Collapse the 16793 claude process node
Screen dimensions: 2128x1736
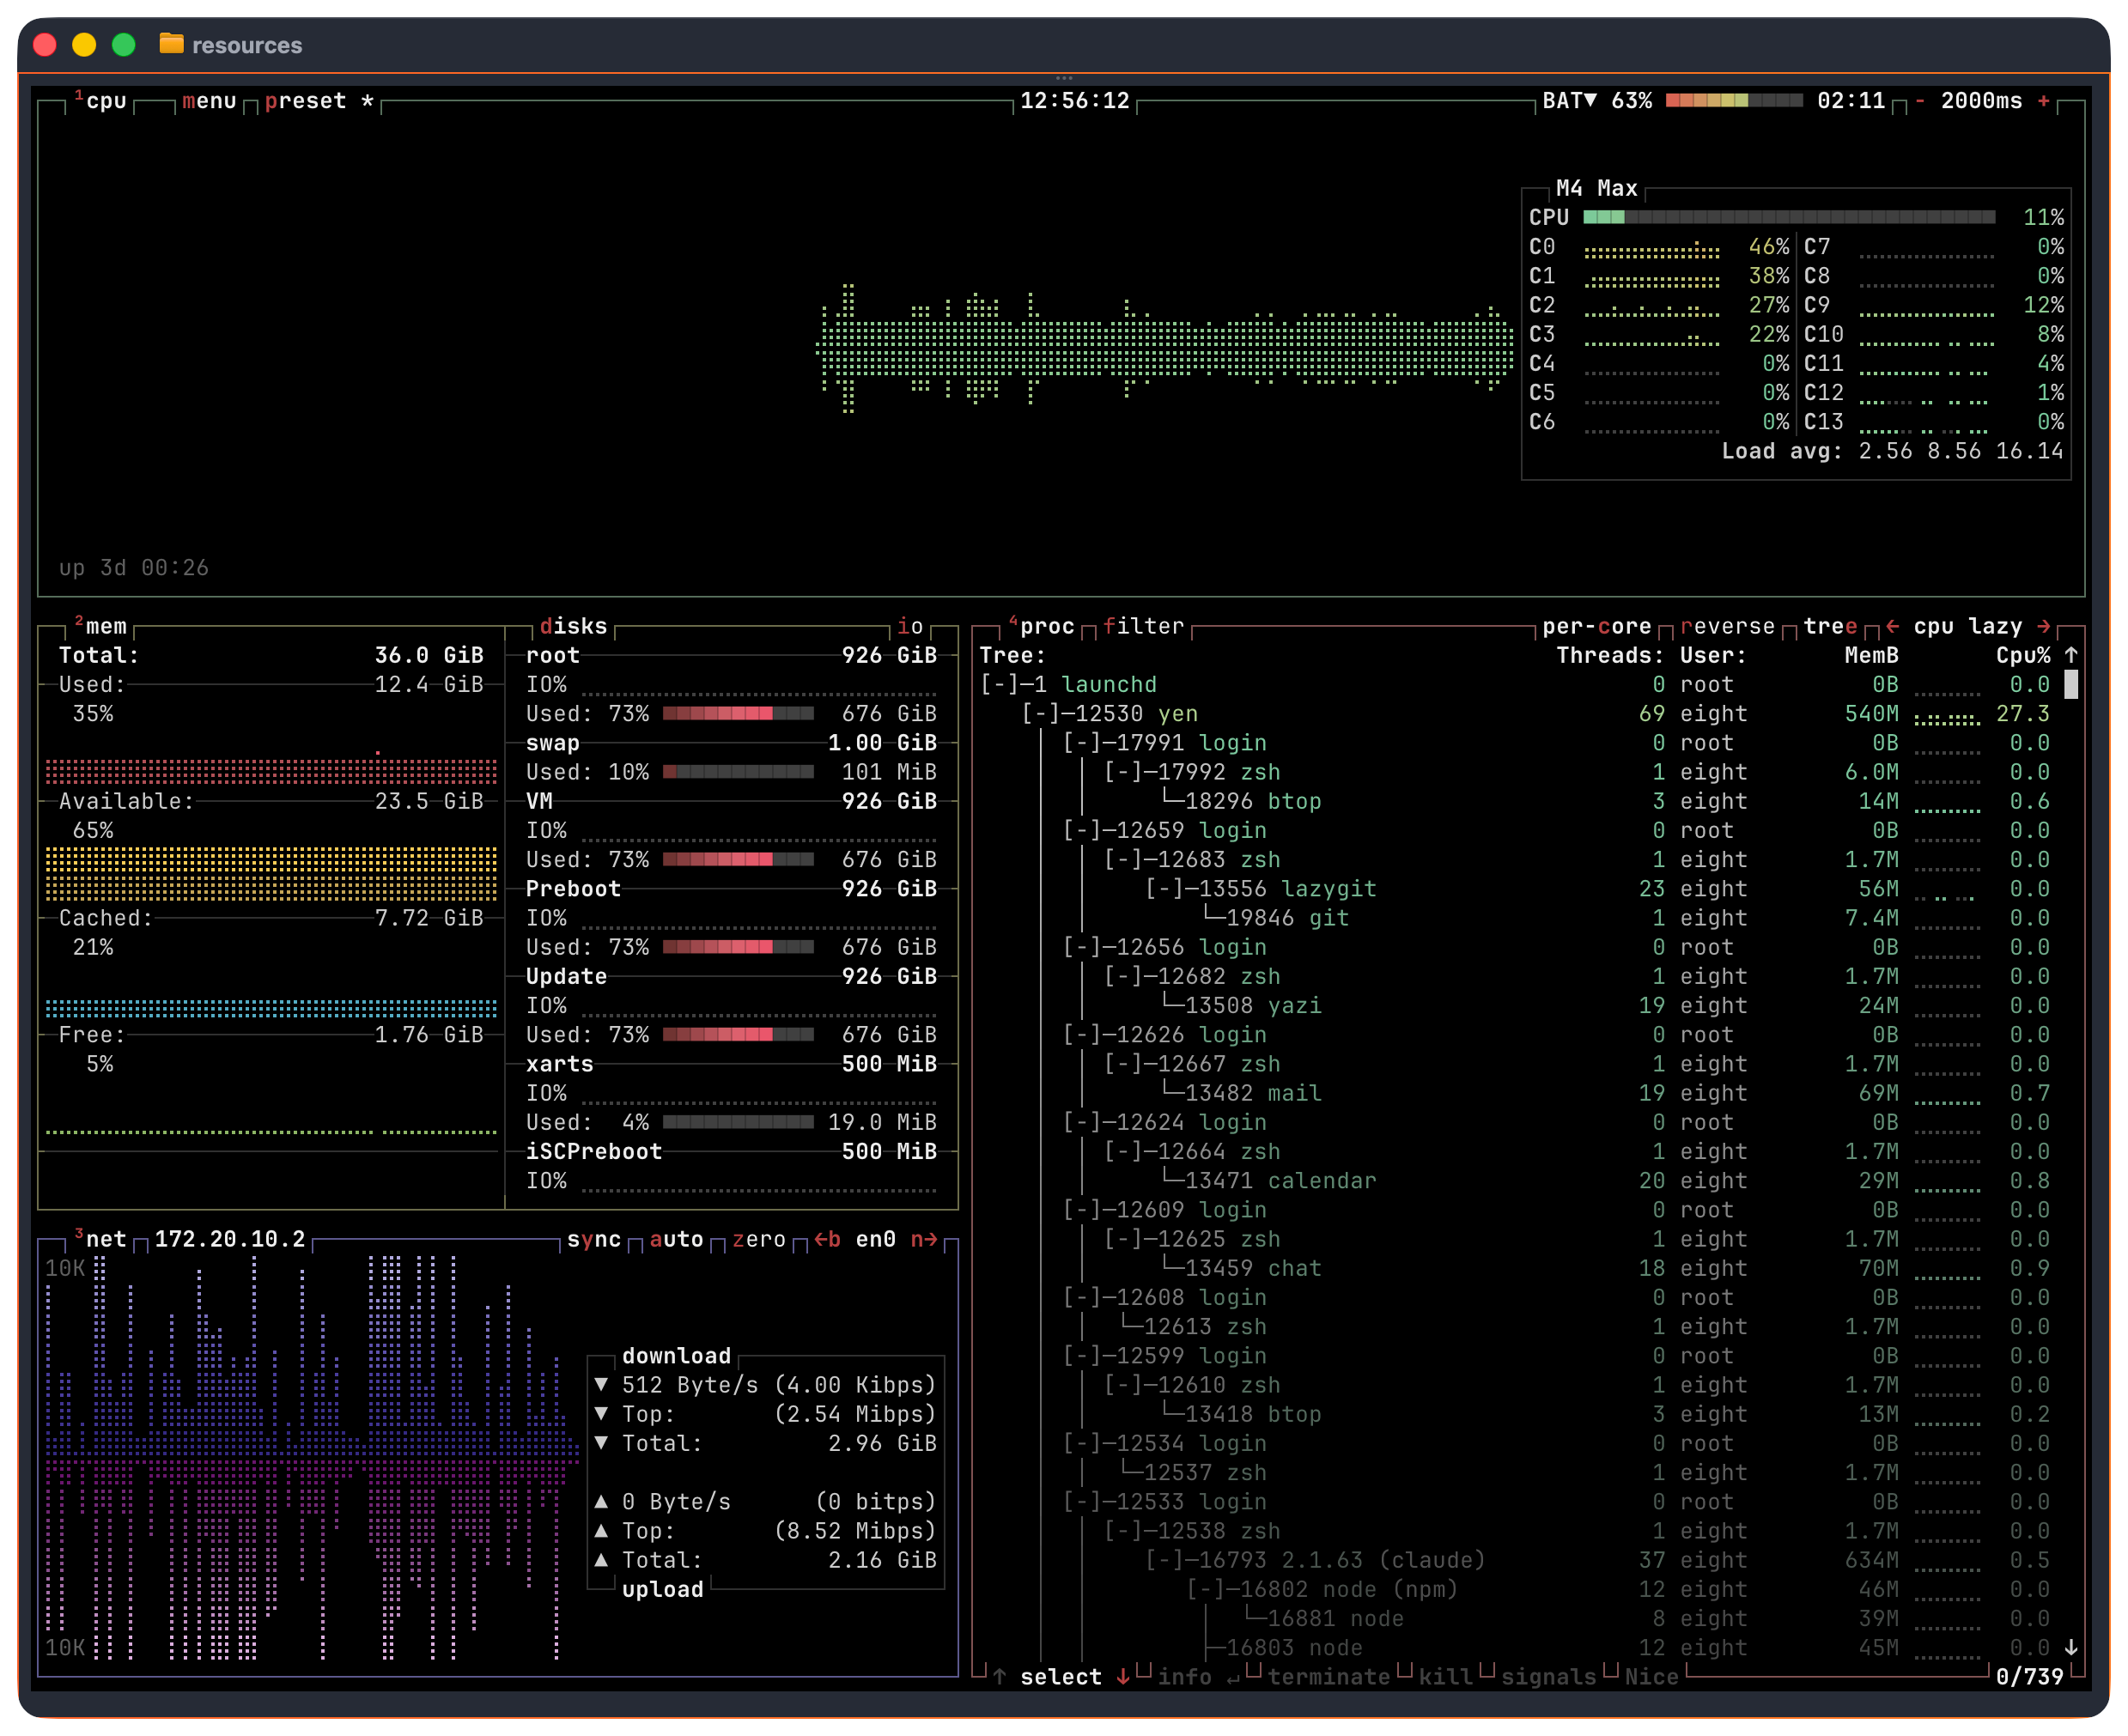tap(1165, 1560)
